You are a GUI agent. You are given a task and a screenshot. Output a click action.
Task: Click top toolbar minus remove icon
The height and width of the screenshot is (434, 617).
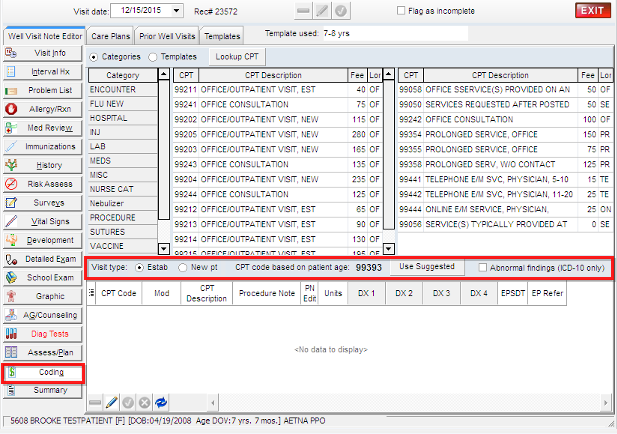pos(303,11)
